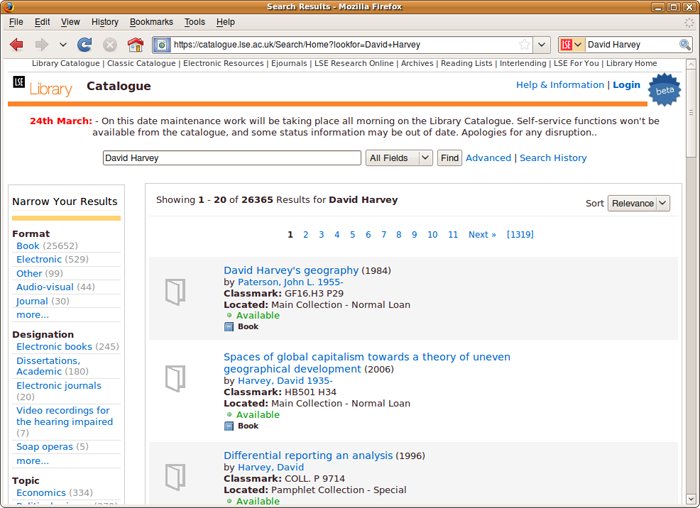Open the All Fields search type dropdown
Screen dimensions: 700x508
coord(399,158)
